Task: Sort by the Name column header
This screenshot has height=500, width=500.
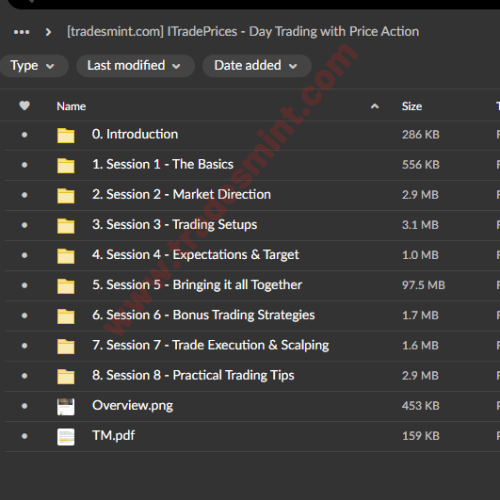Action: click(71, 106)
